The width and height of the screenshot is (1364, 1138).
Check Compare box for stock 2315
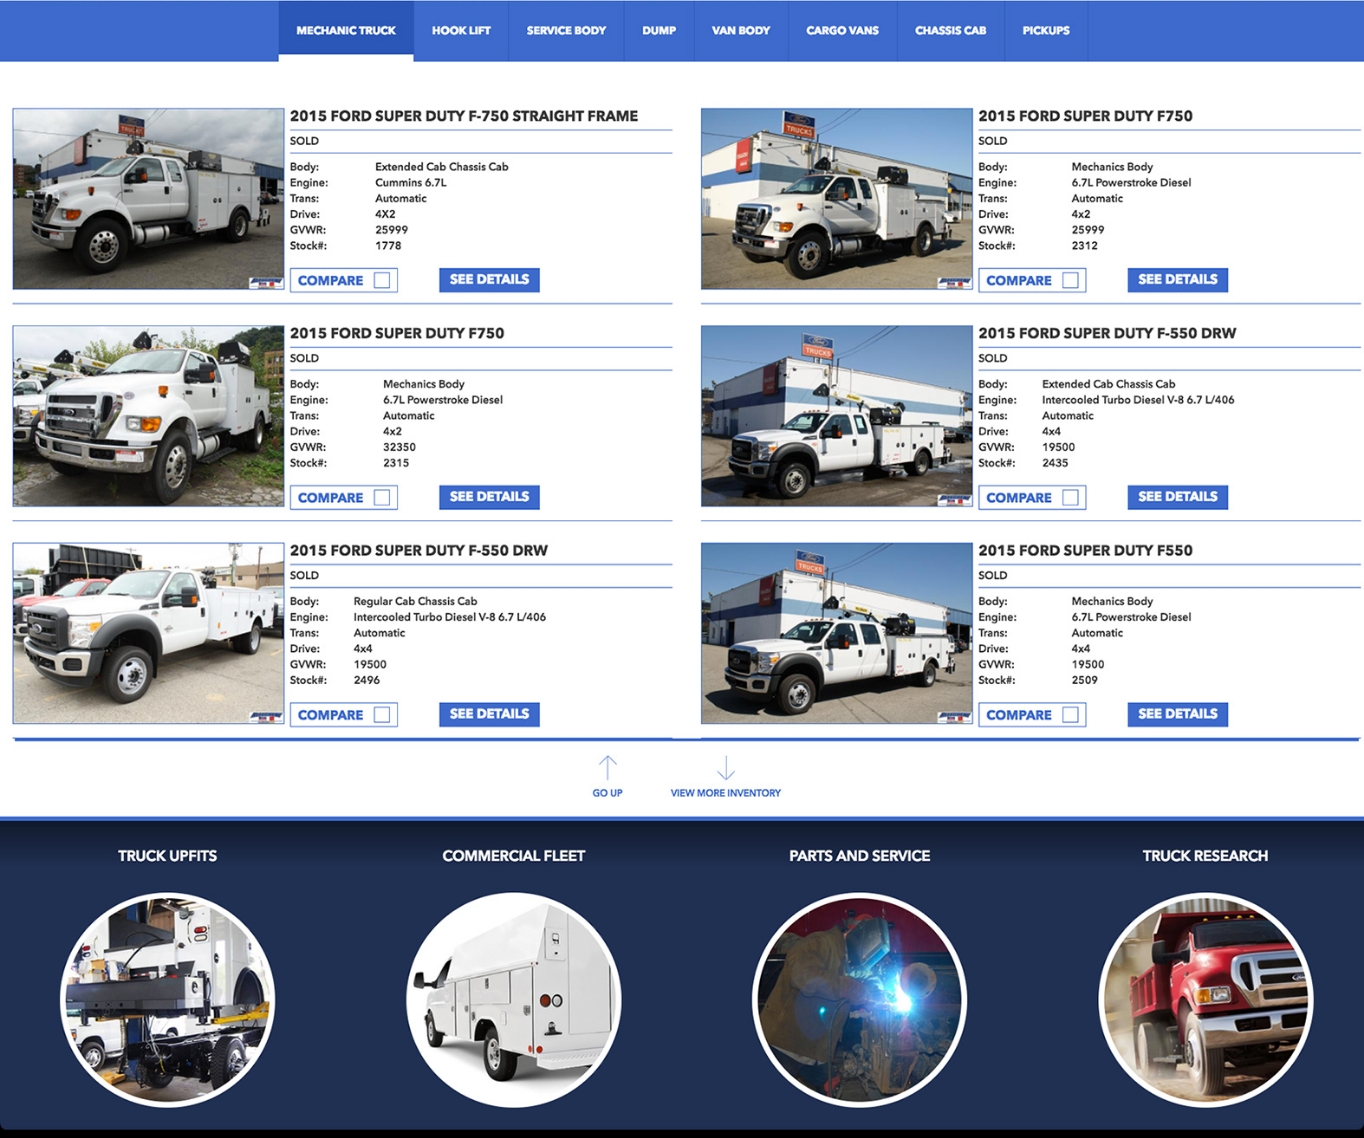(x=382, y=497)
